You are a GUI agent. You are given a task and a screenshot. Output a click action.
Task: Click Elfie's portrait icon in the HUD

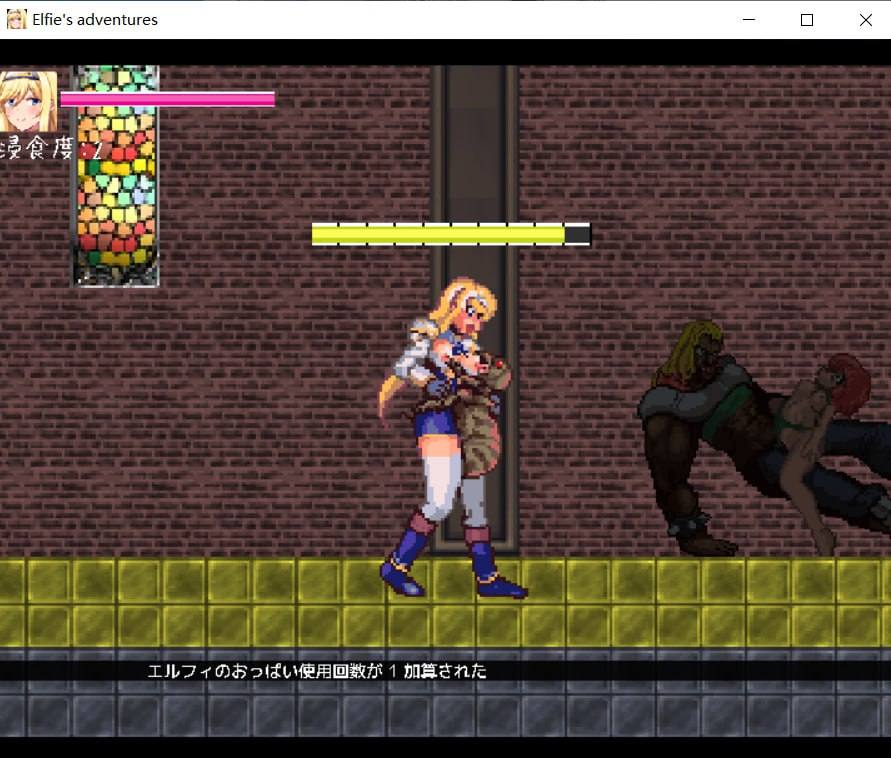pyautogui.click(x=26, y=100)
